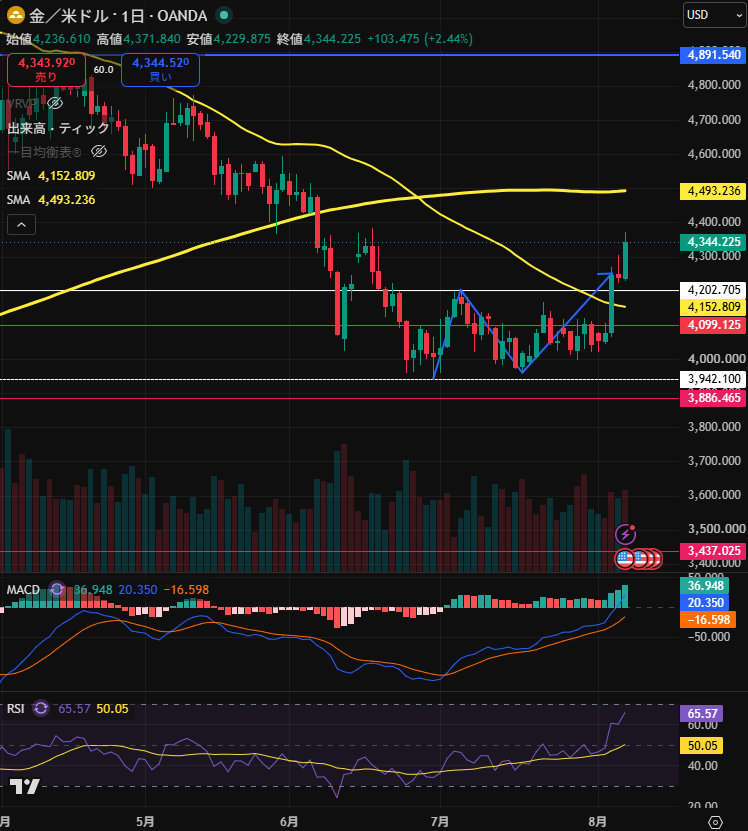This screenshot has width=748, height=831.
Task: Click the VRVP legend label
Action: point(22,103)
